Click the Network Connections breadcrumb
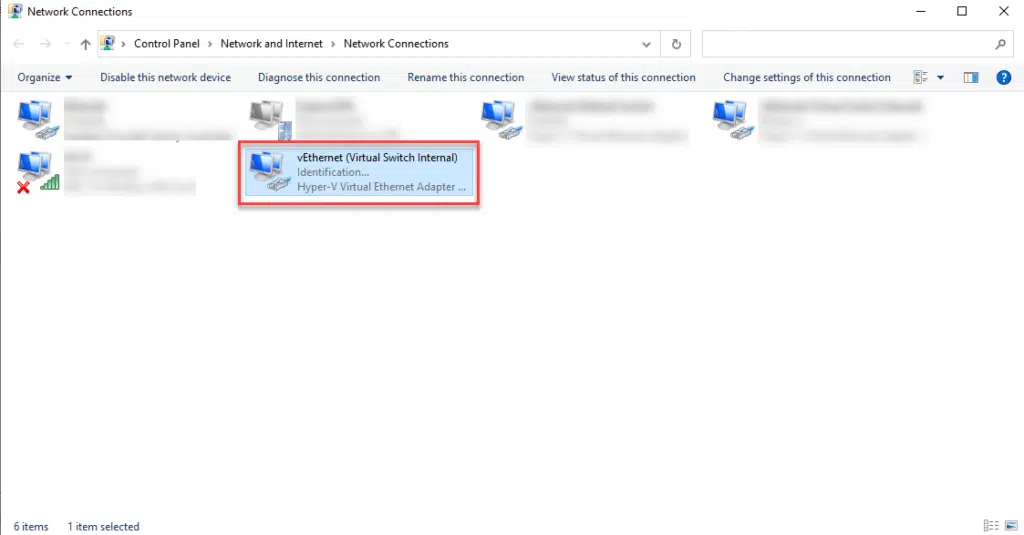The width and height of the screenshot is (1024, 535). point(396,44)
